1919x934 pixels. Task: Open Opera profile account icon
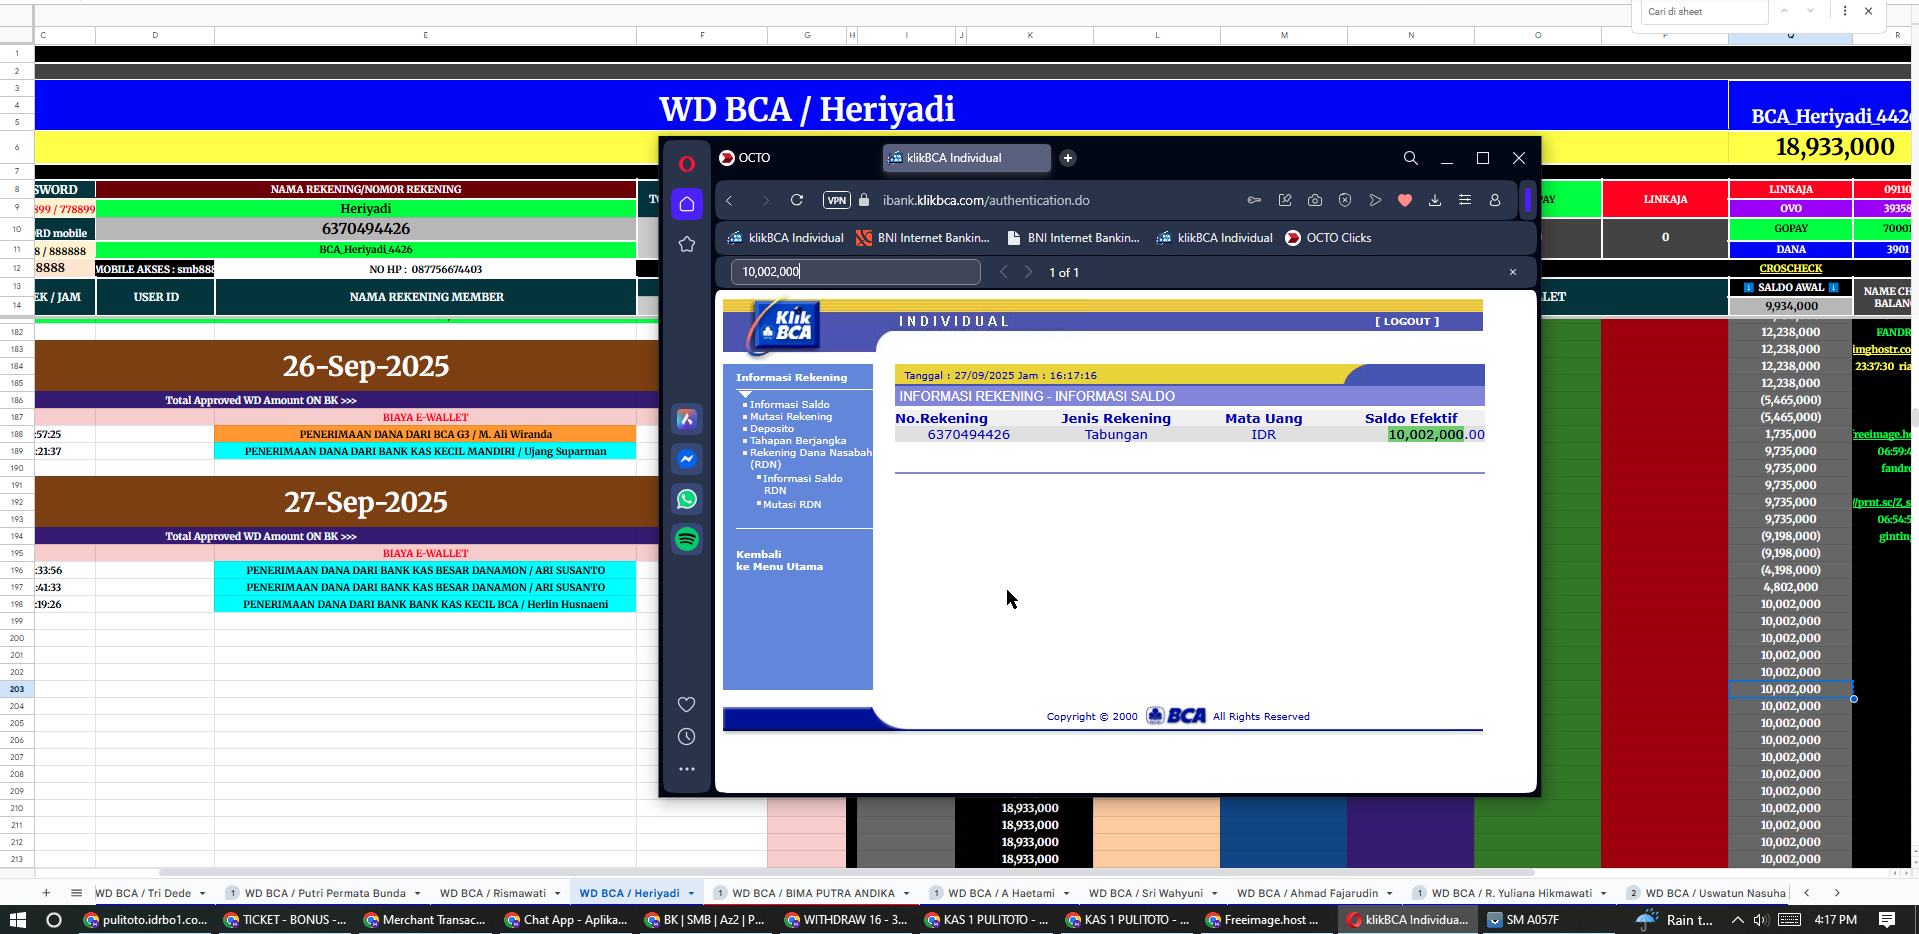click(x=1495, y=200)
